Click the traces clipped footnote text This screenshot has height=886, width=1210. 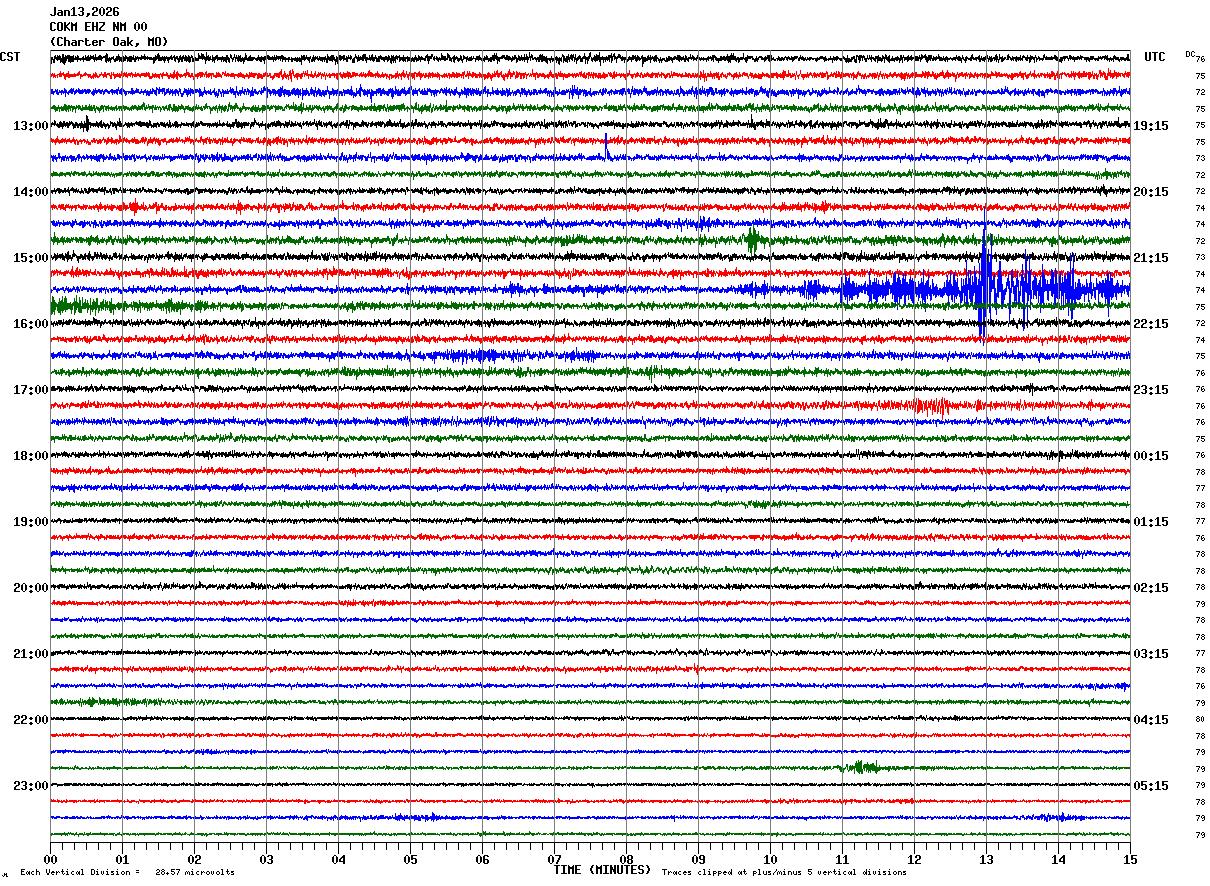pyautogui.click(x=784, y=873)
